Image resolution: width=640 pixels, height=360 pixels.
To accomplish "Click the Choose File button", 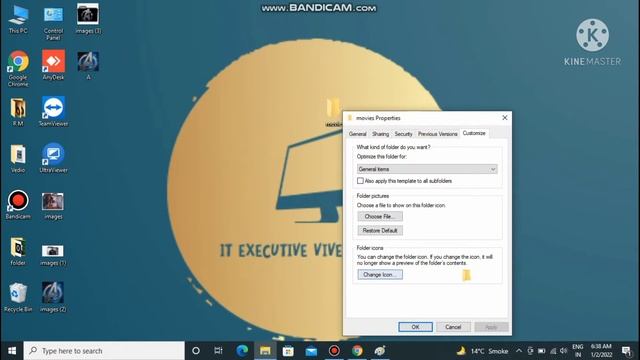I will point(380,216).
